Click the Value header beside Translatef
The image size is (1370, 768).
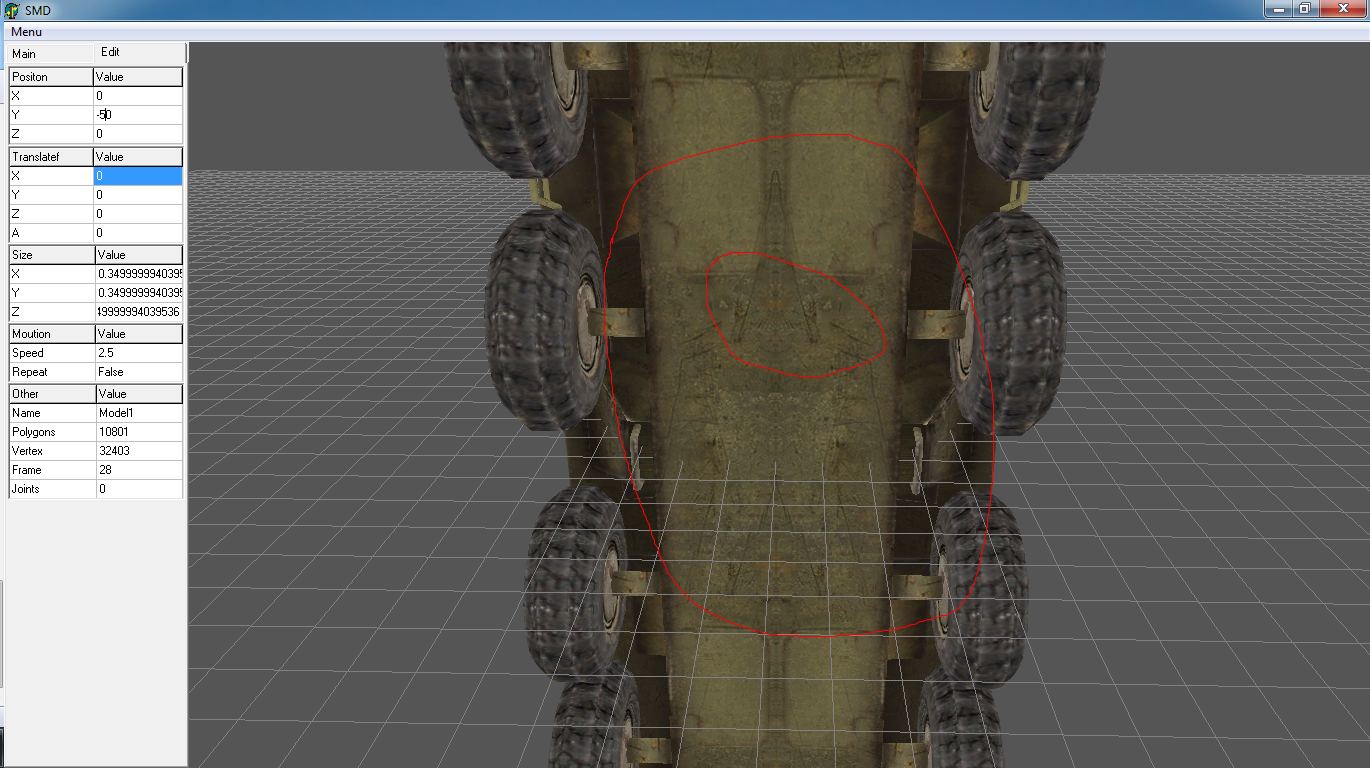tap(138, 157)
